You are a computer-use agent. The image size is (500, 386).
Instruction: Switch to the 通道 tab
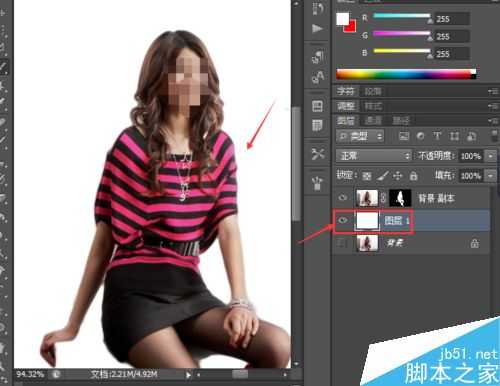tap(373, 120)
